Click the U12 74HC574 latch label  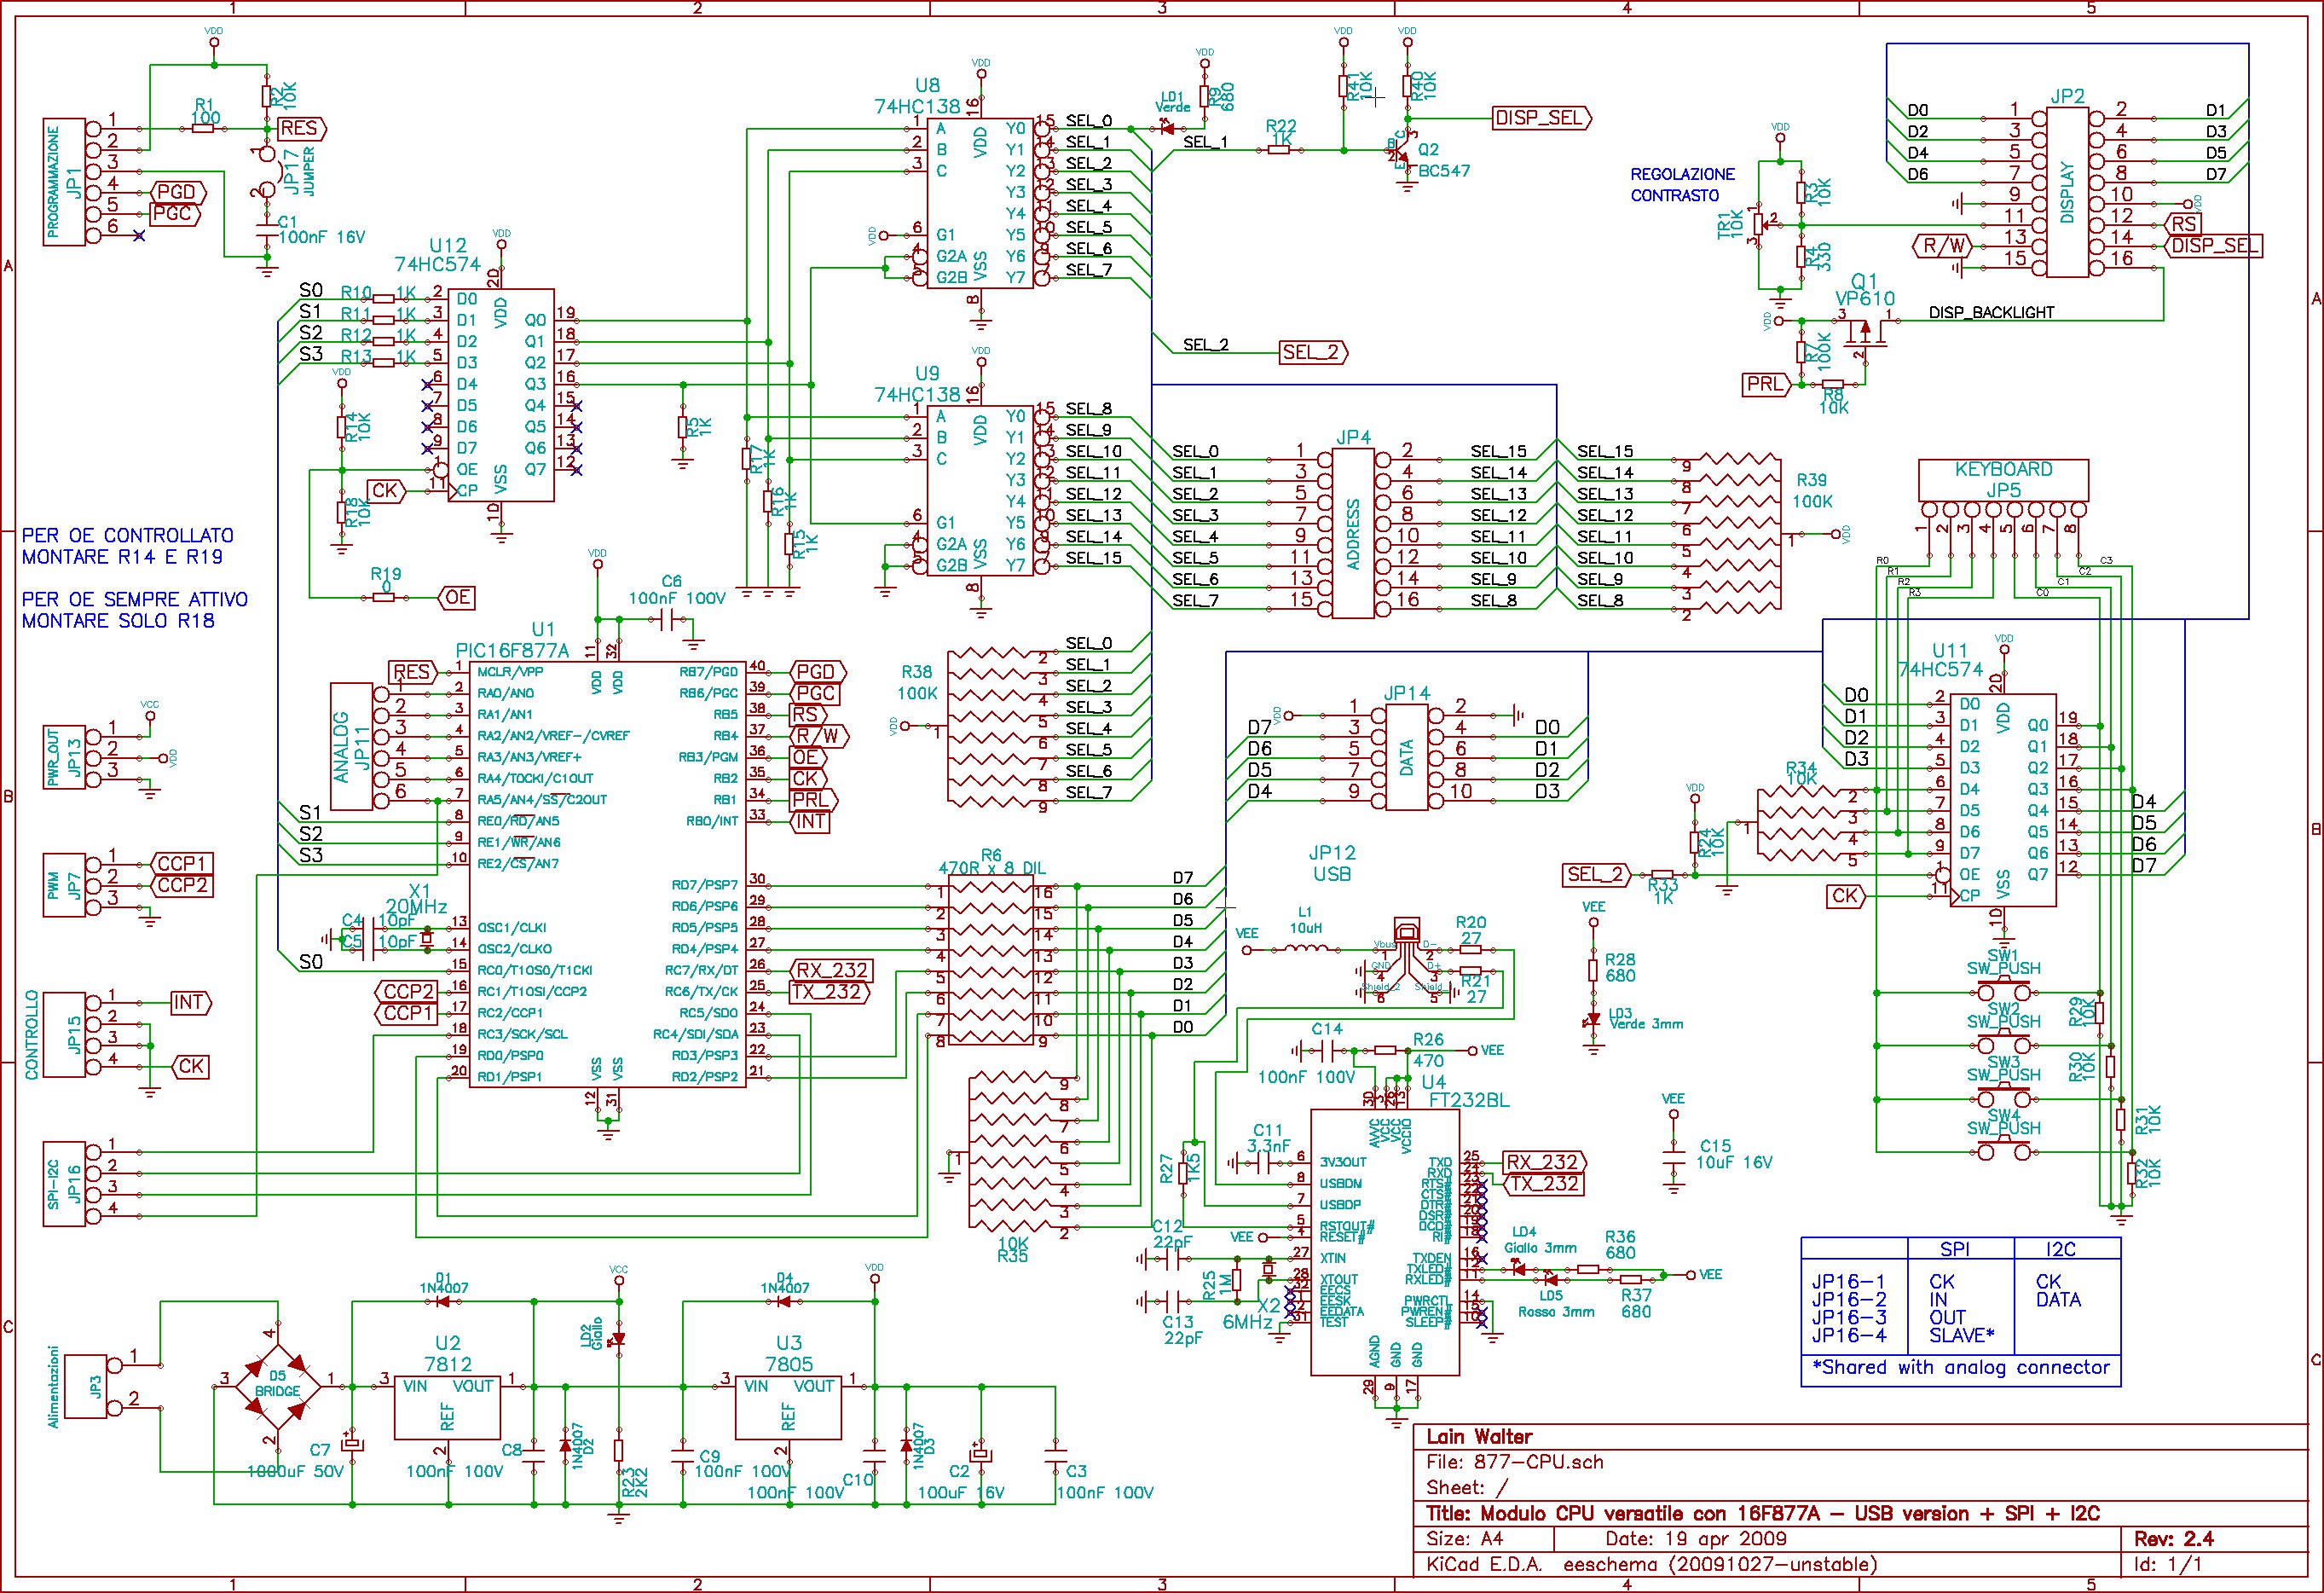tap(440, 255)
